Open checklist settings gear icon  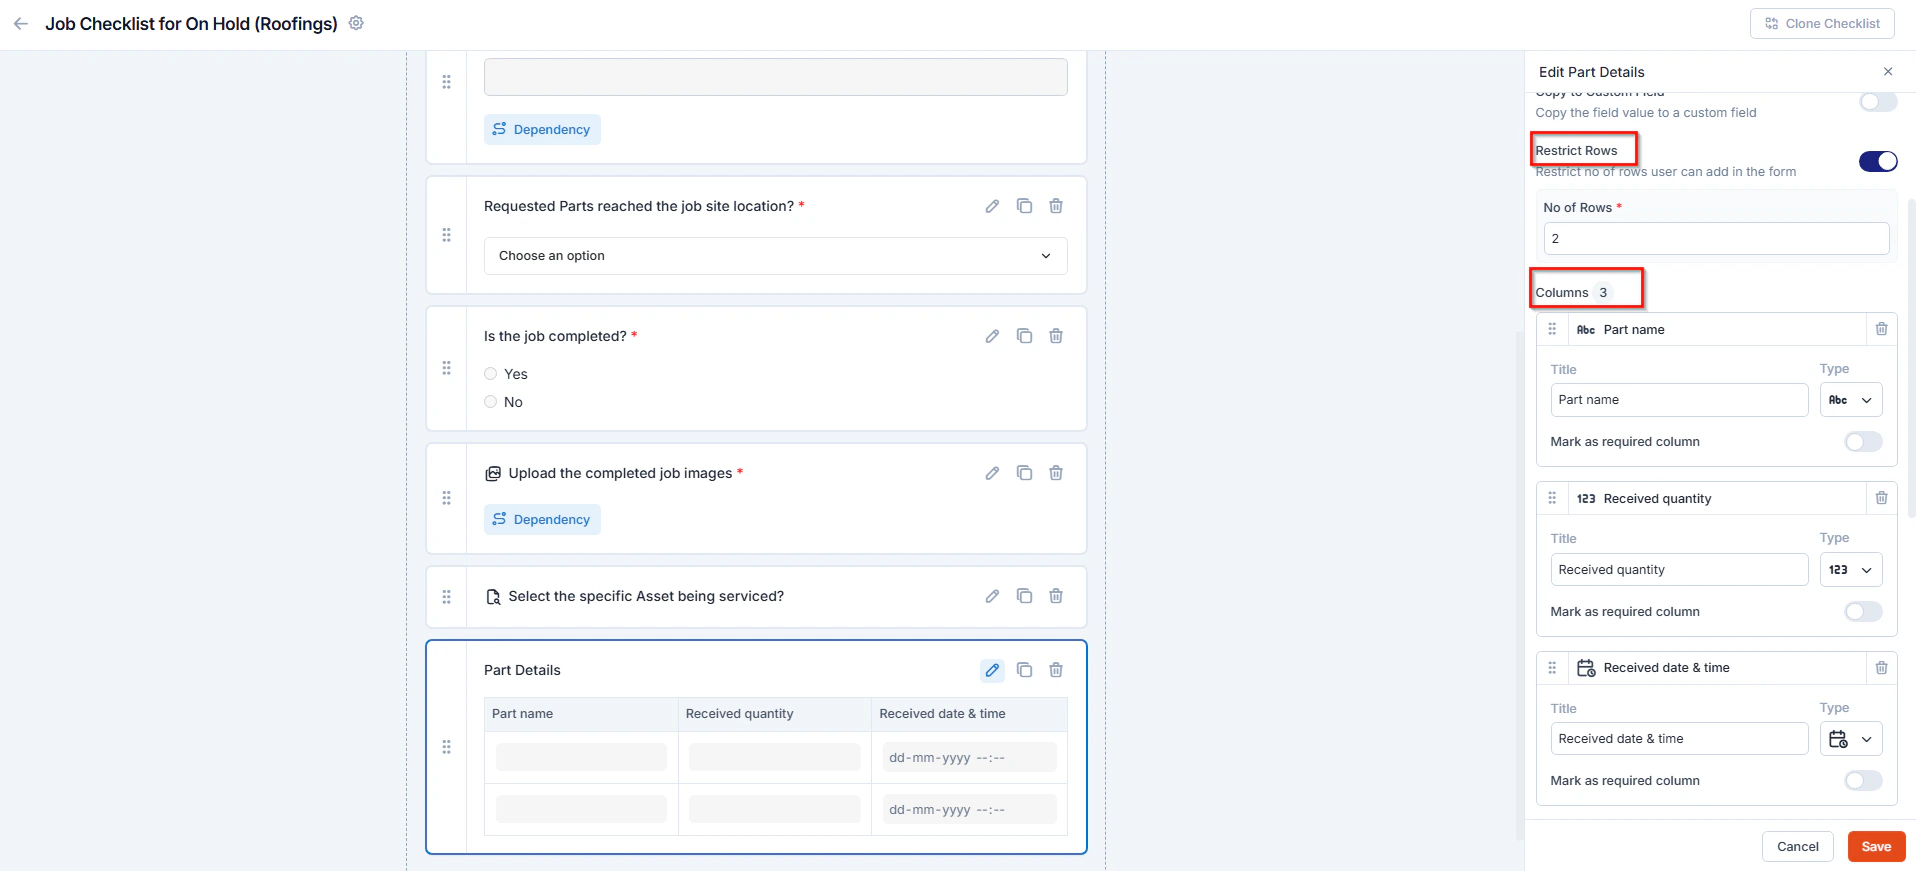[356, 23]
